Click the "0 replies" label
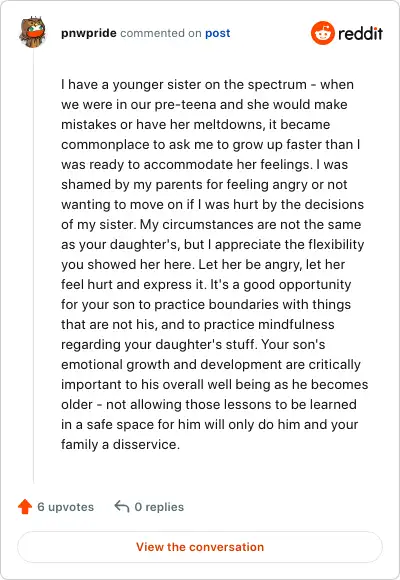 click(159, 507)
